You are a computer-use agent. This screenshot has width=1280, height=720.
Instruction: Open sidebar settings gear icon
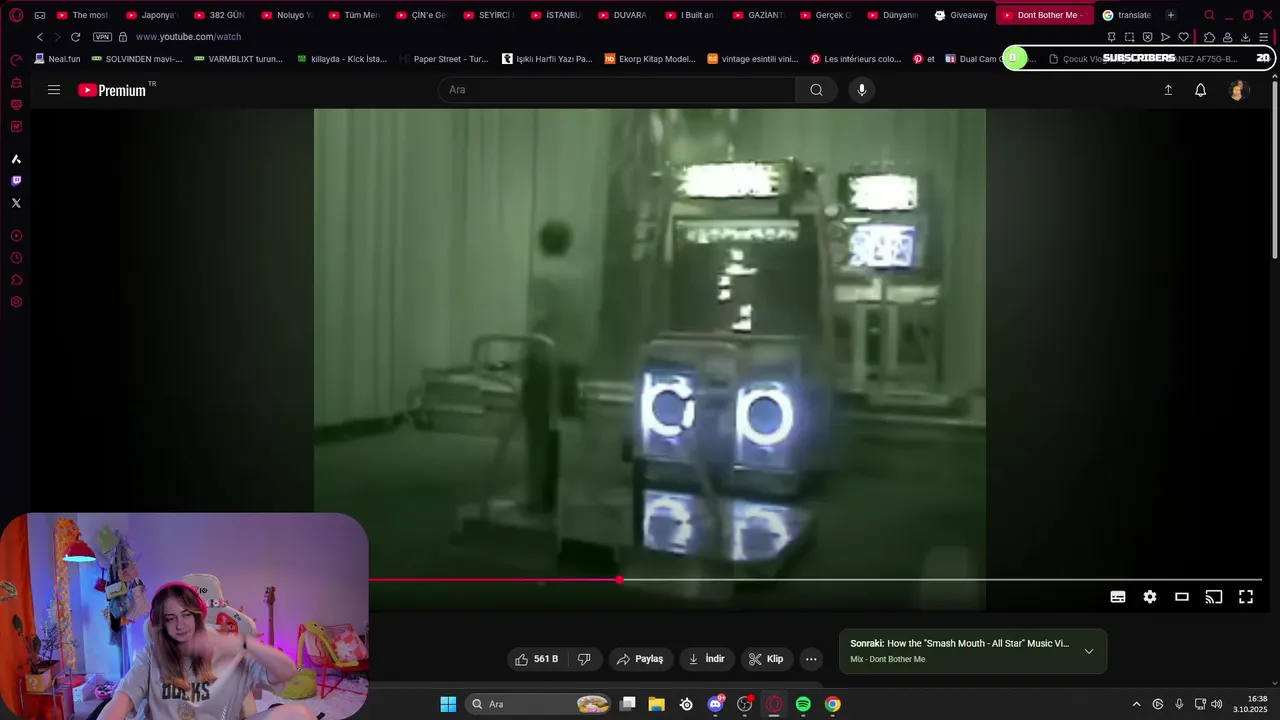(x=16, y=302)
